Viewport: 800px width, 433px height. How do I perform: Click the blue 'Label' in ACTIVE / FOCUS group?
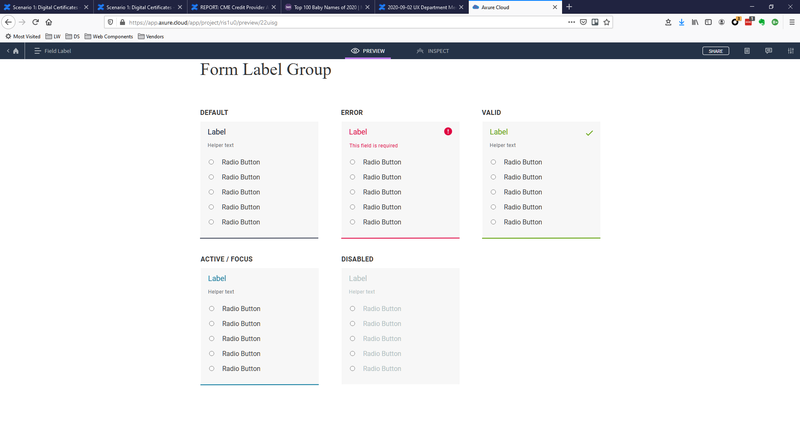pyautogui.click(x=217, y=278)
